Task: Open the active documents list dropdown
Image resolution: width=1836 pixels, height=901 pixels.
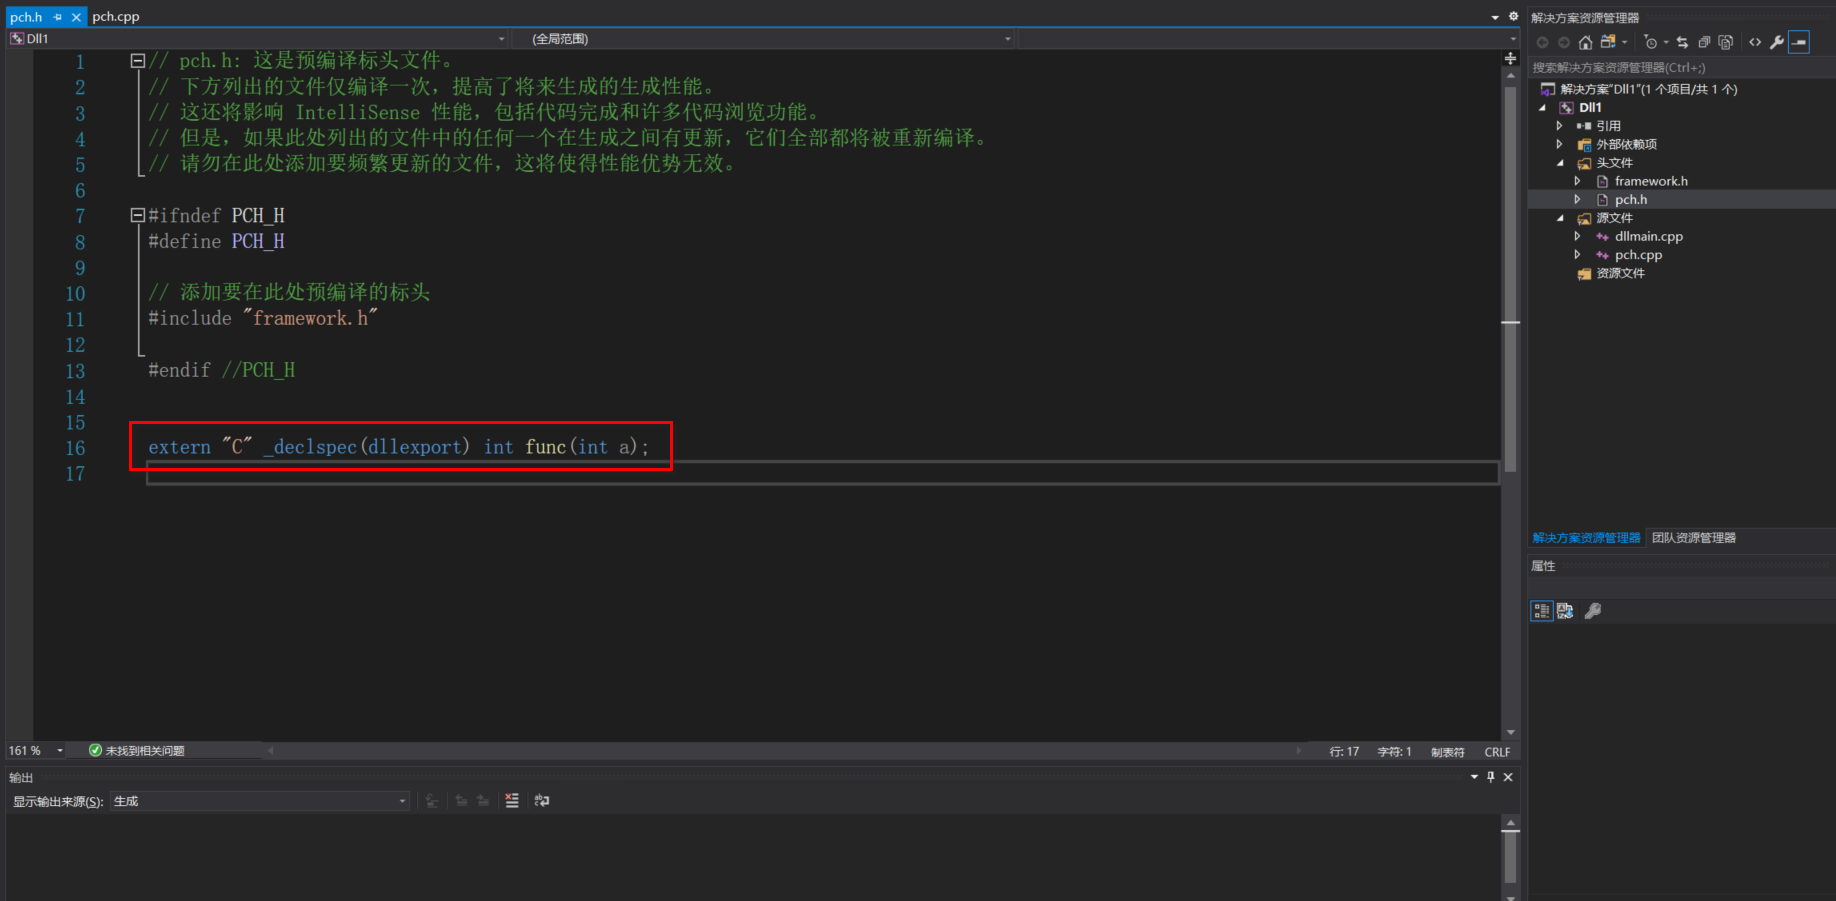Action: coord(1495,17)
